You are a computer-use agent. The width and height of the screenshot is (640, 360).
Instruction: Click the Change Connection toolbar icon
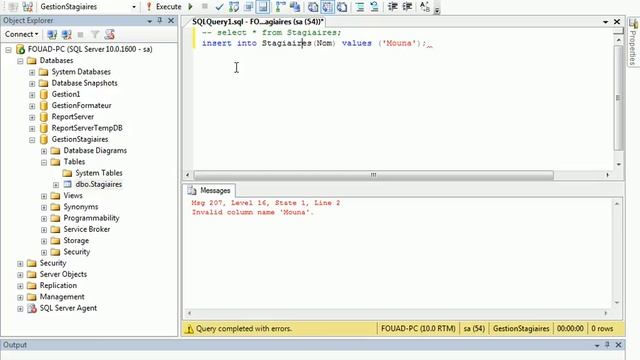point(28,7)
